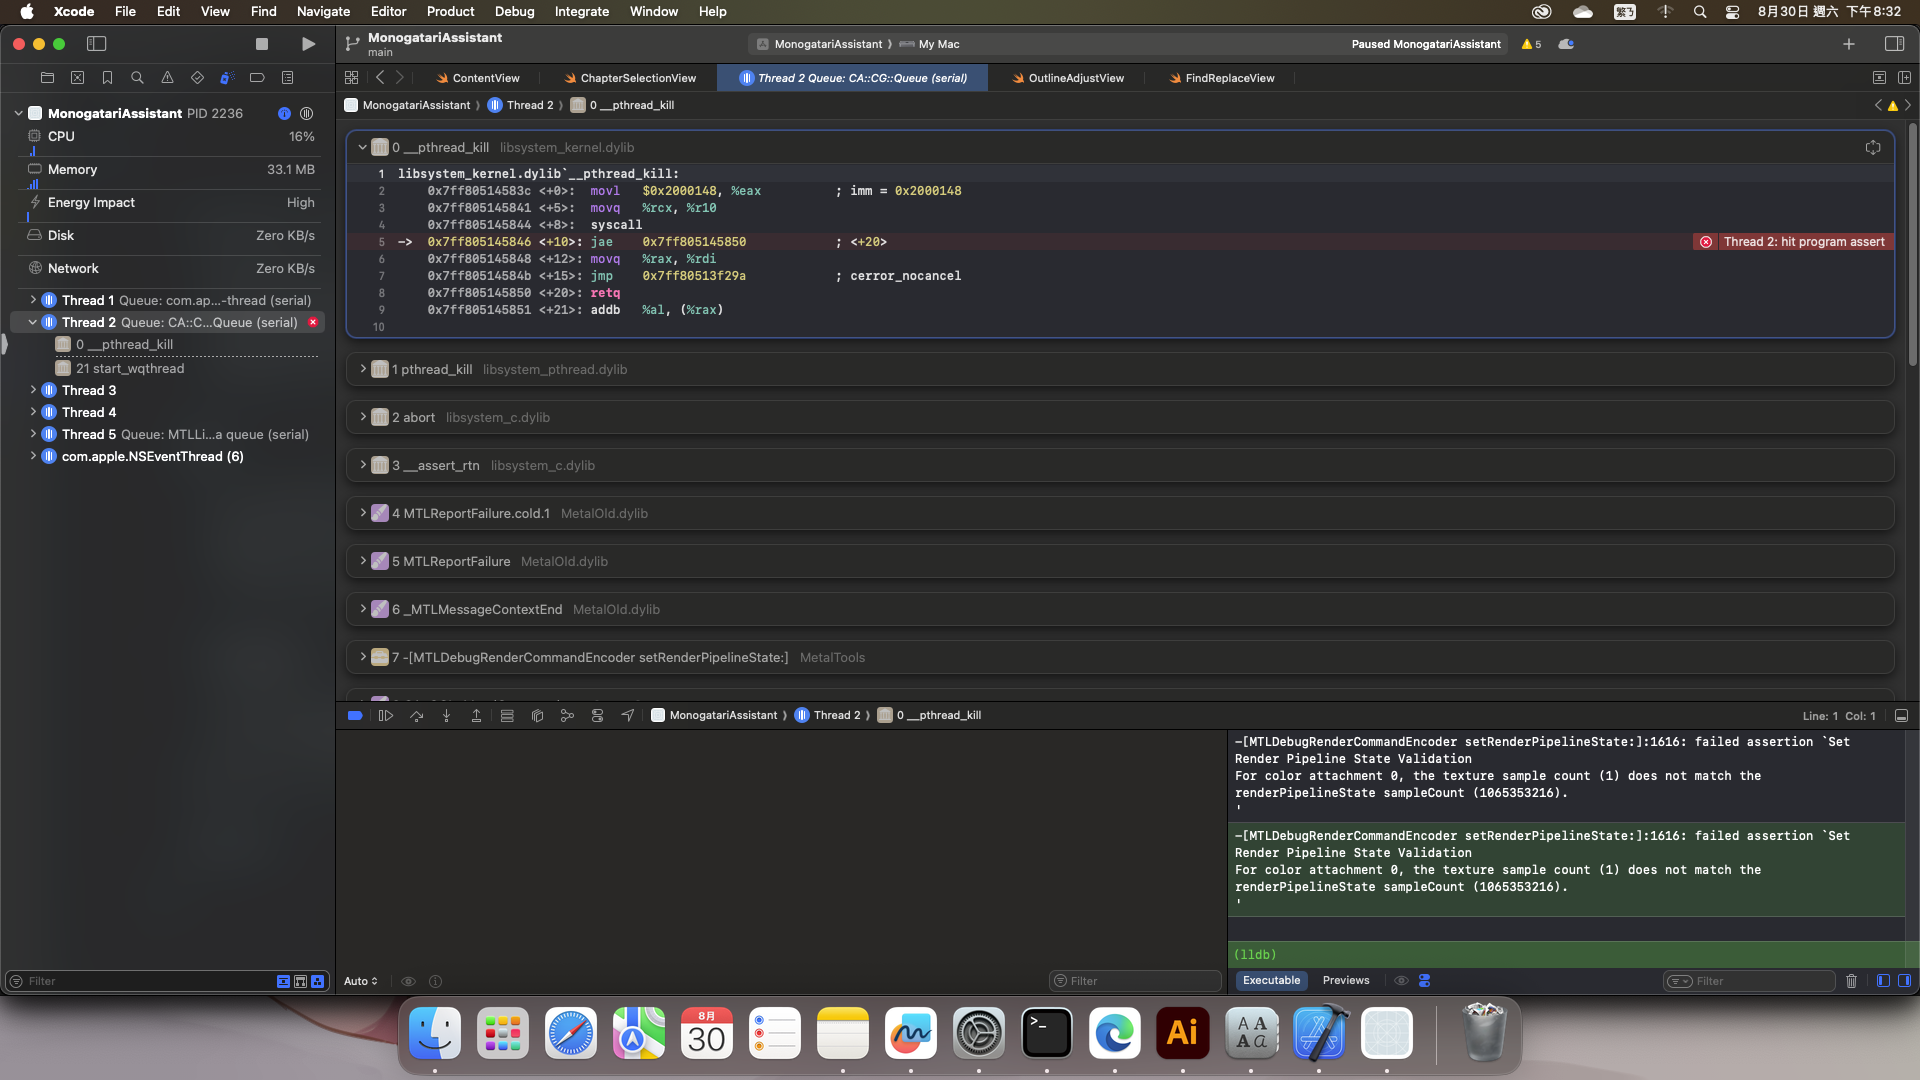Open the Project navigator folder icon
The width and height of the screenshot is (1920, 1080).
[x=47, y=77]
